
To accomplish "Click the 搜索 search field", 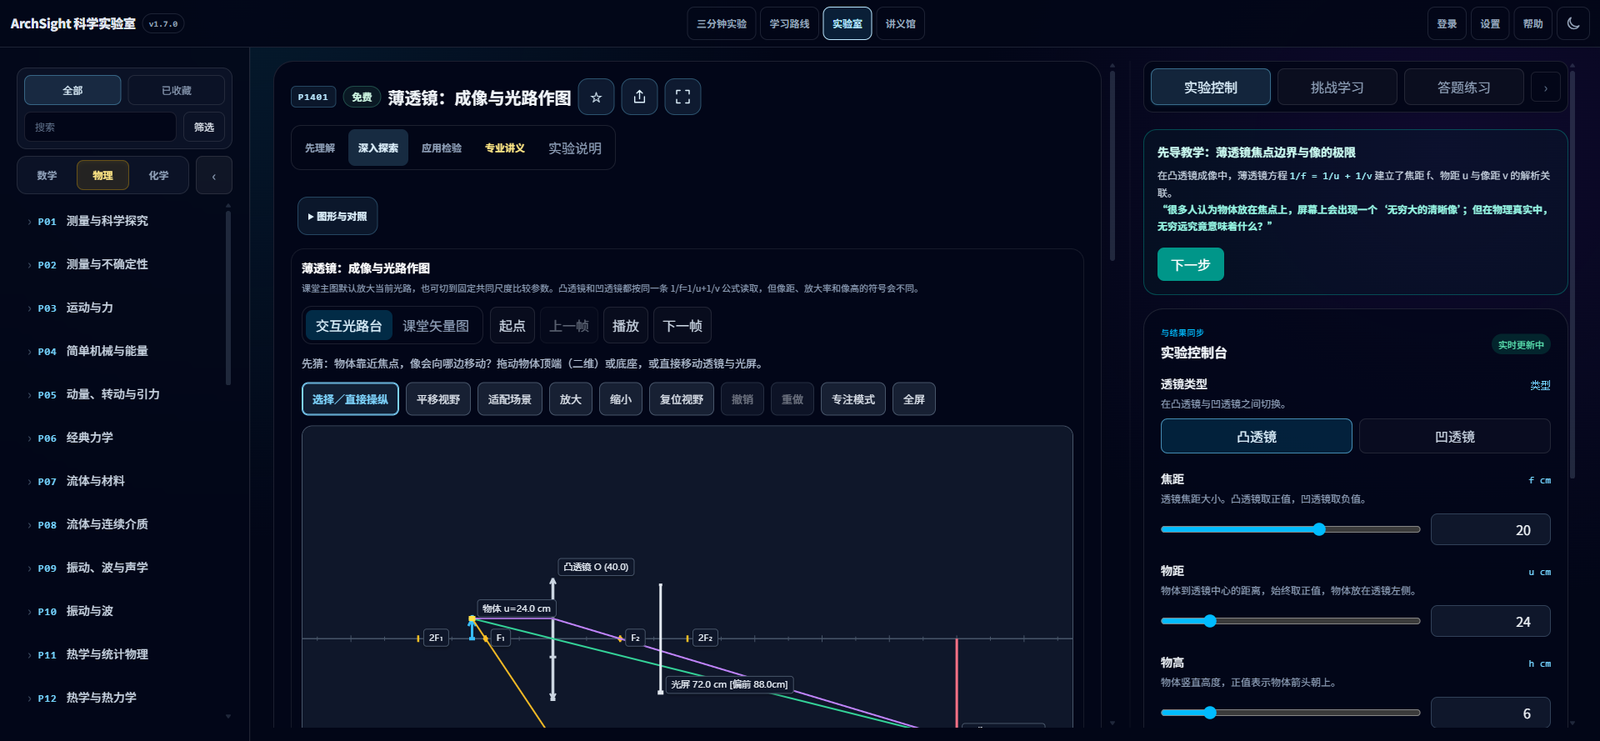I will click(100, 127).
